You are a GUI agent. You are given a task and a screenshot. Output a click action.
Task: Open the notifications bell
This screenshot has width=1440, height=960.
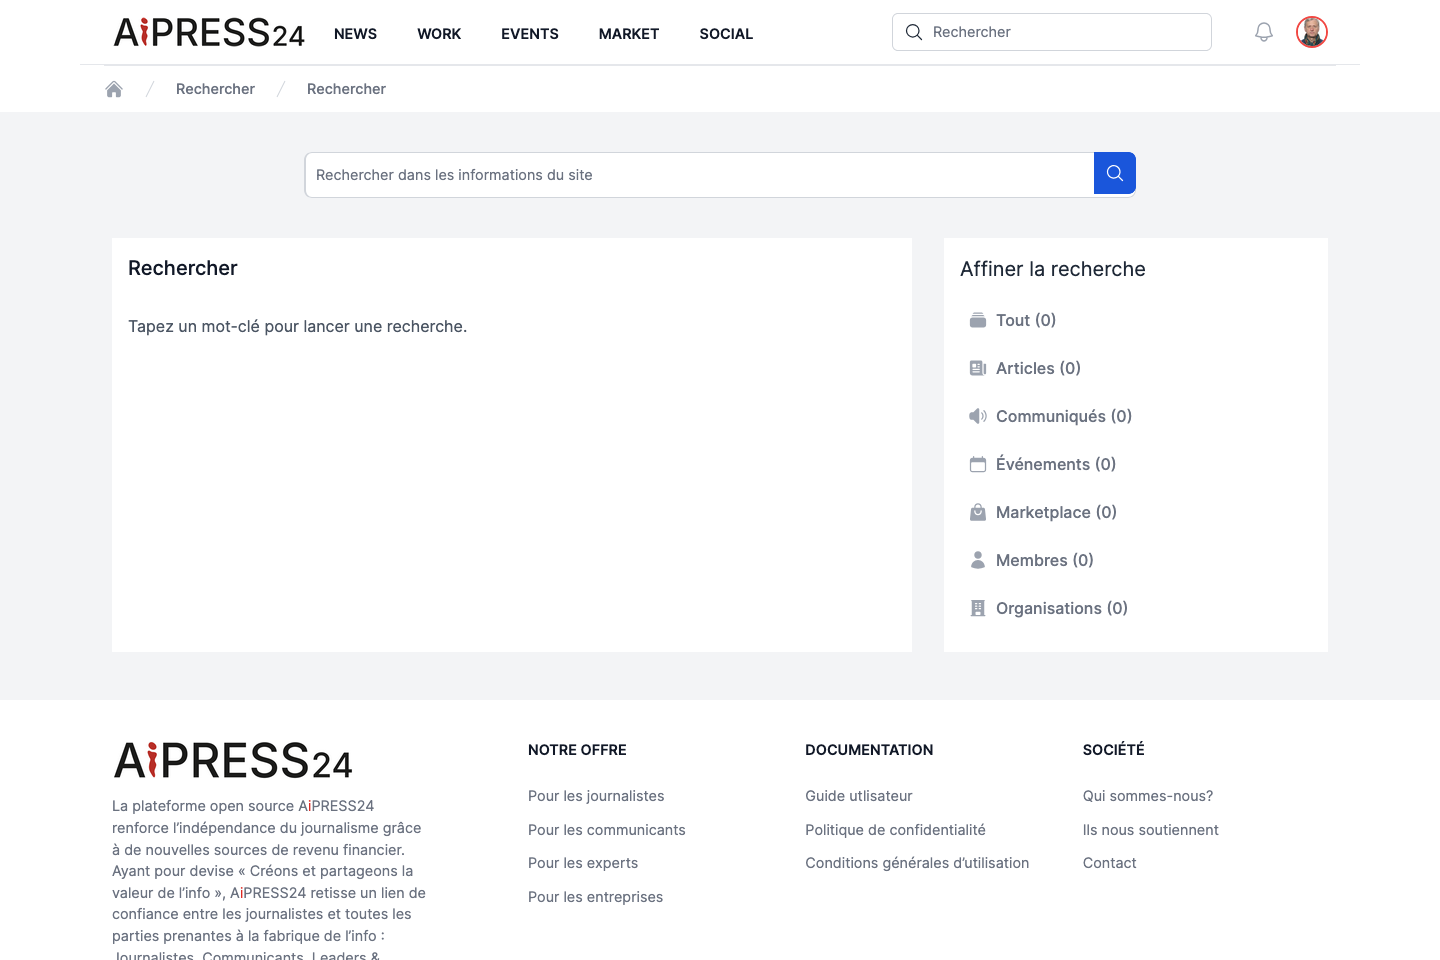tap(1264, 32)
